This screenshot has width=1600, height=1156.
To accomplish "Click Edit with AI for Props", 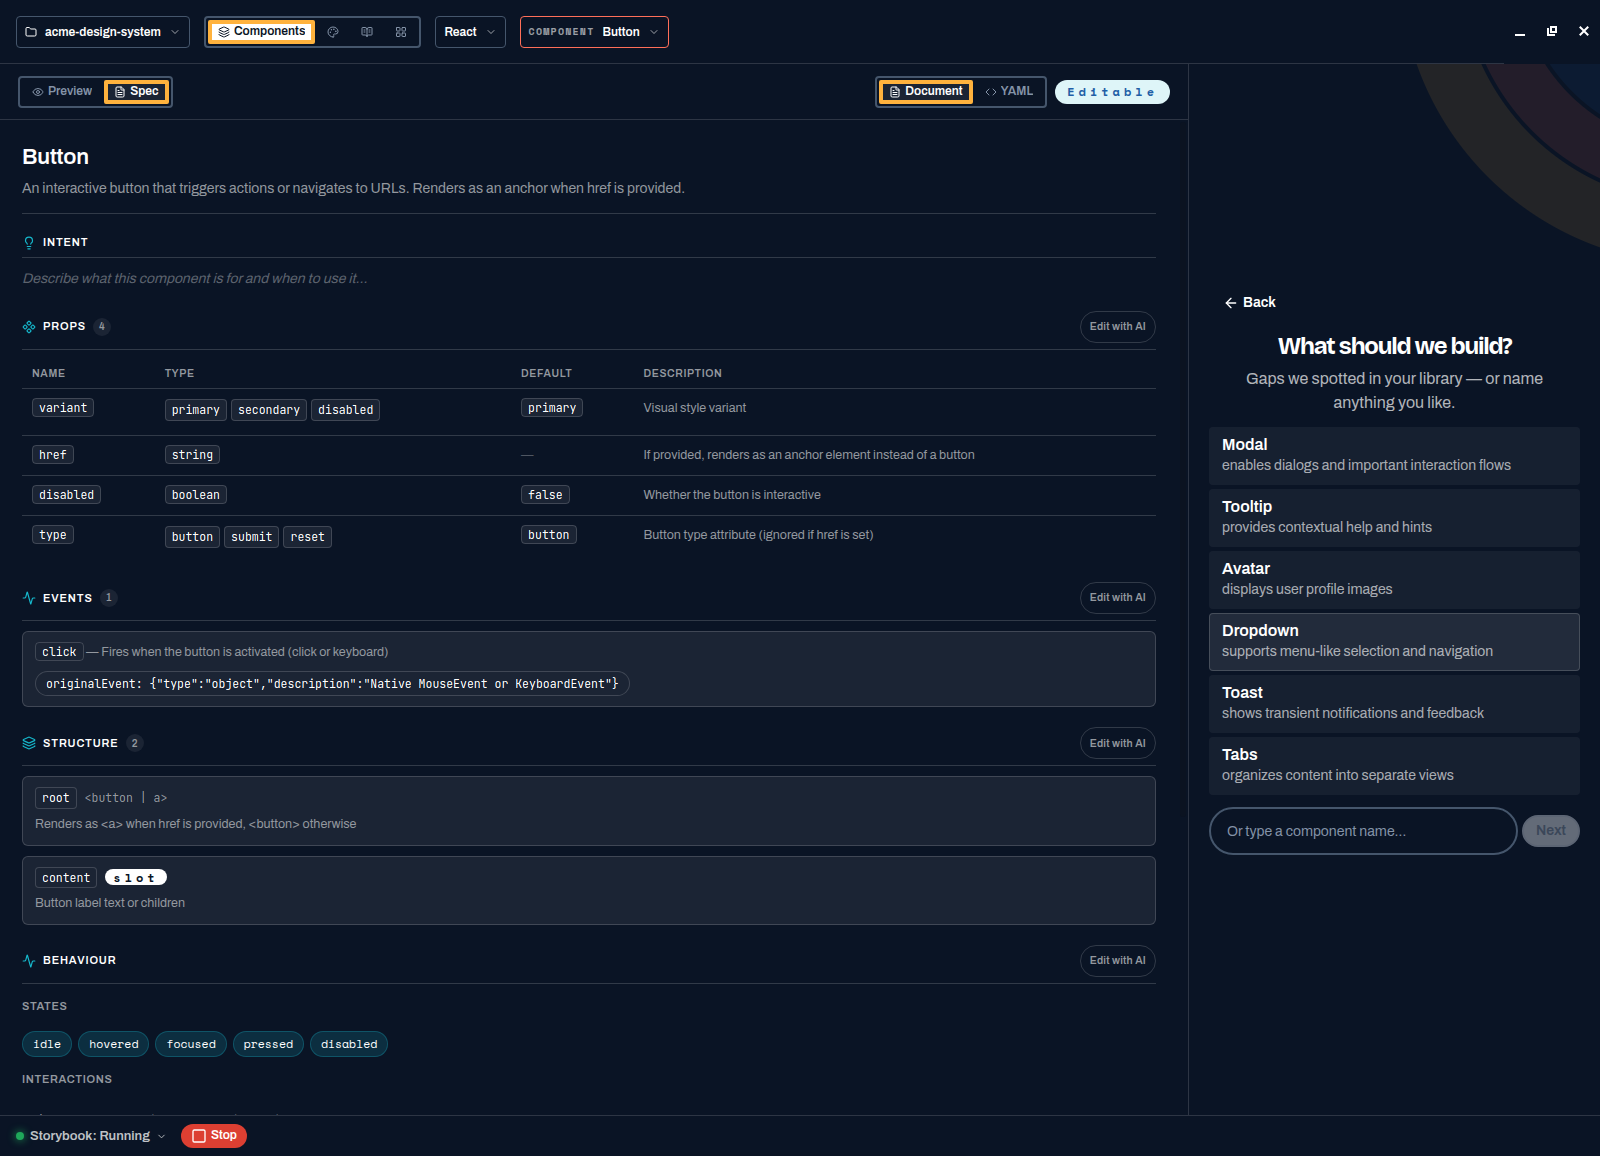I will coord(1118,327).
